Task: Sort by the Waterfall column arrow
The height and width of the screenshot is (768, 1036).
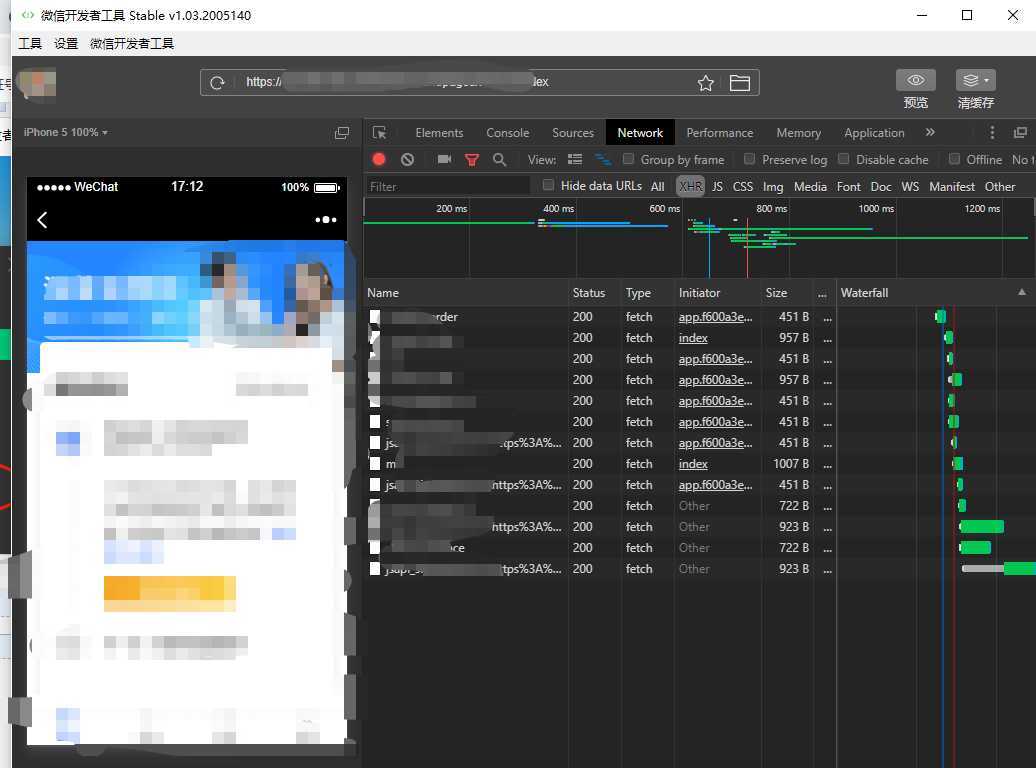Action: [1021, 292]
